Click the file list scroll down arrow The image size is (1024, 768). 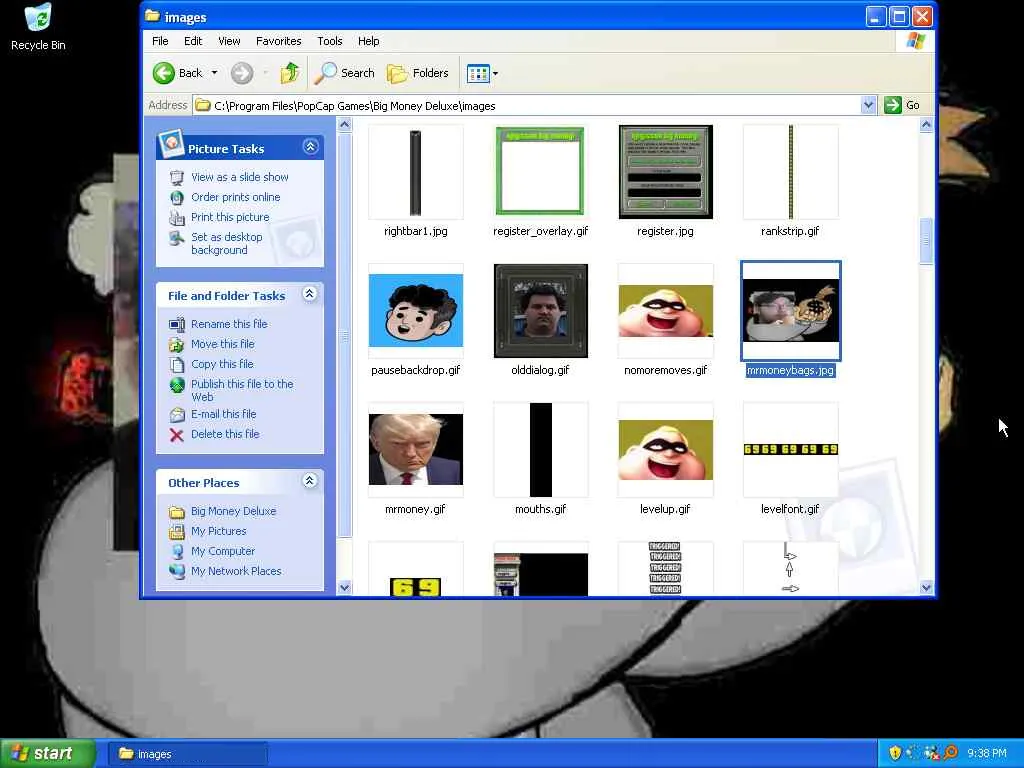926,587
